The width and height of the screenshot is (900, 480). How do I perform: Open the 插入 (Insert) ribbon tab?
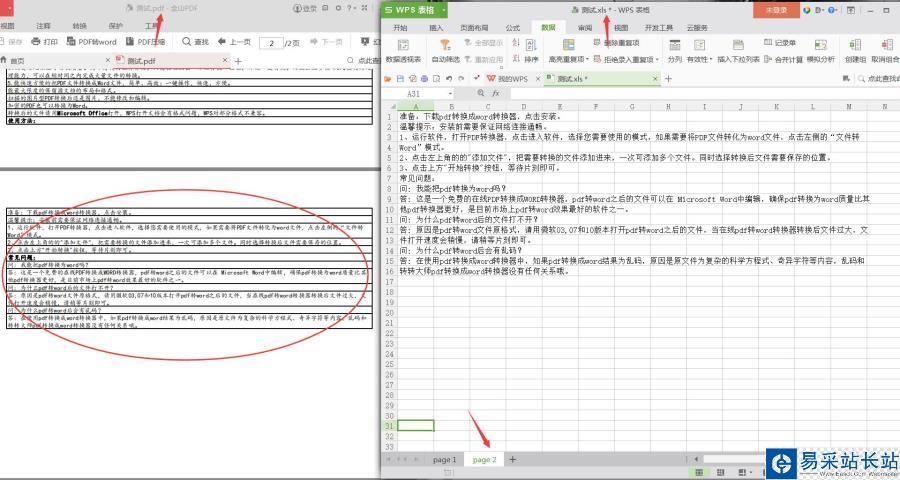click(x=436, y=28)
